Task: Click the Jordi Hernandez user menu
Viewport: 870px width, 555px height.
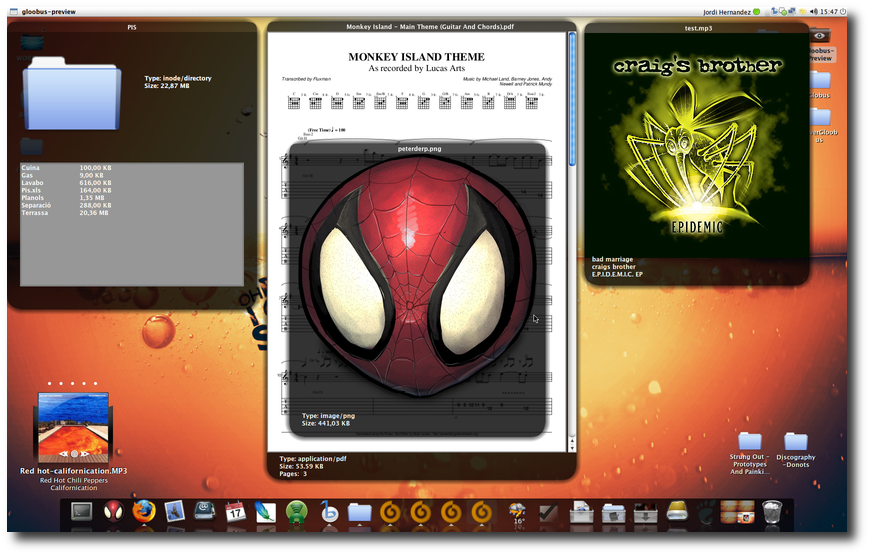Action: click(x=727, y=12)
